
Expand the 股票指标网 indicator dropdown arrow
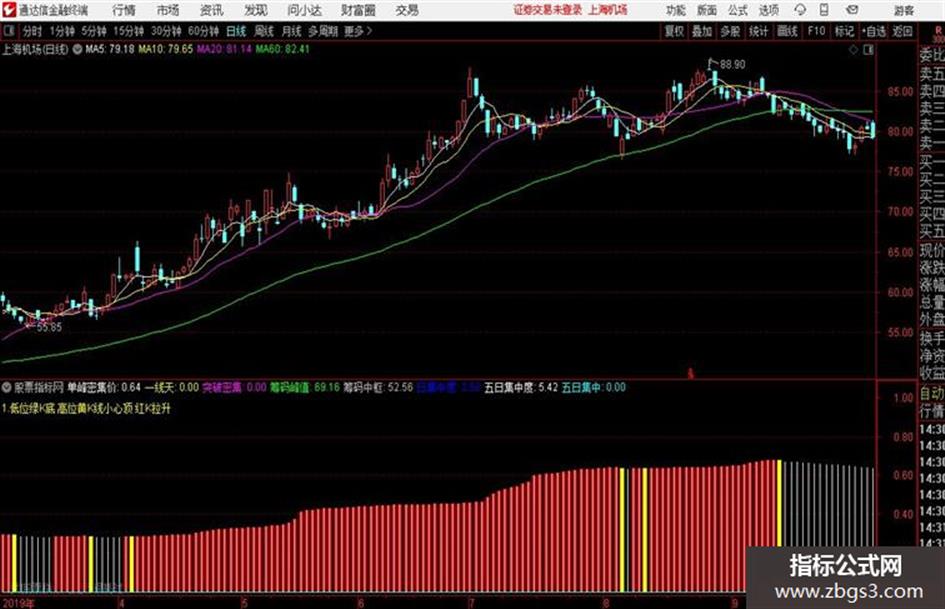[x=7, y=387]
